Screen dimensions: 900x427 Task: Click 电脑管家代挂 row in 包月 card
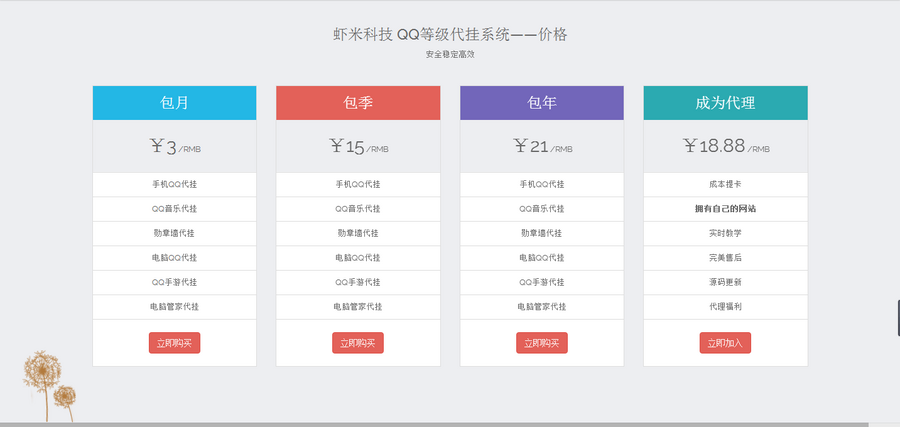pyautogui.click(x=174, y=307)
